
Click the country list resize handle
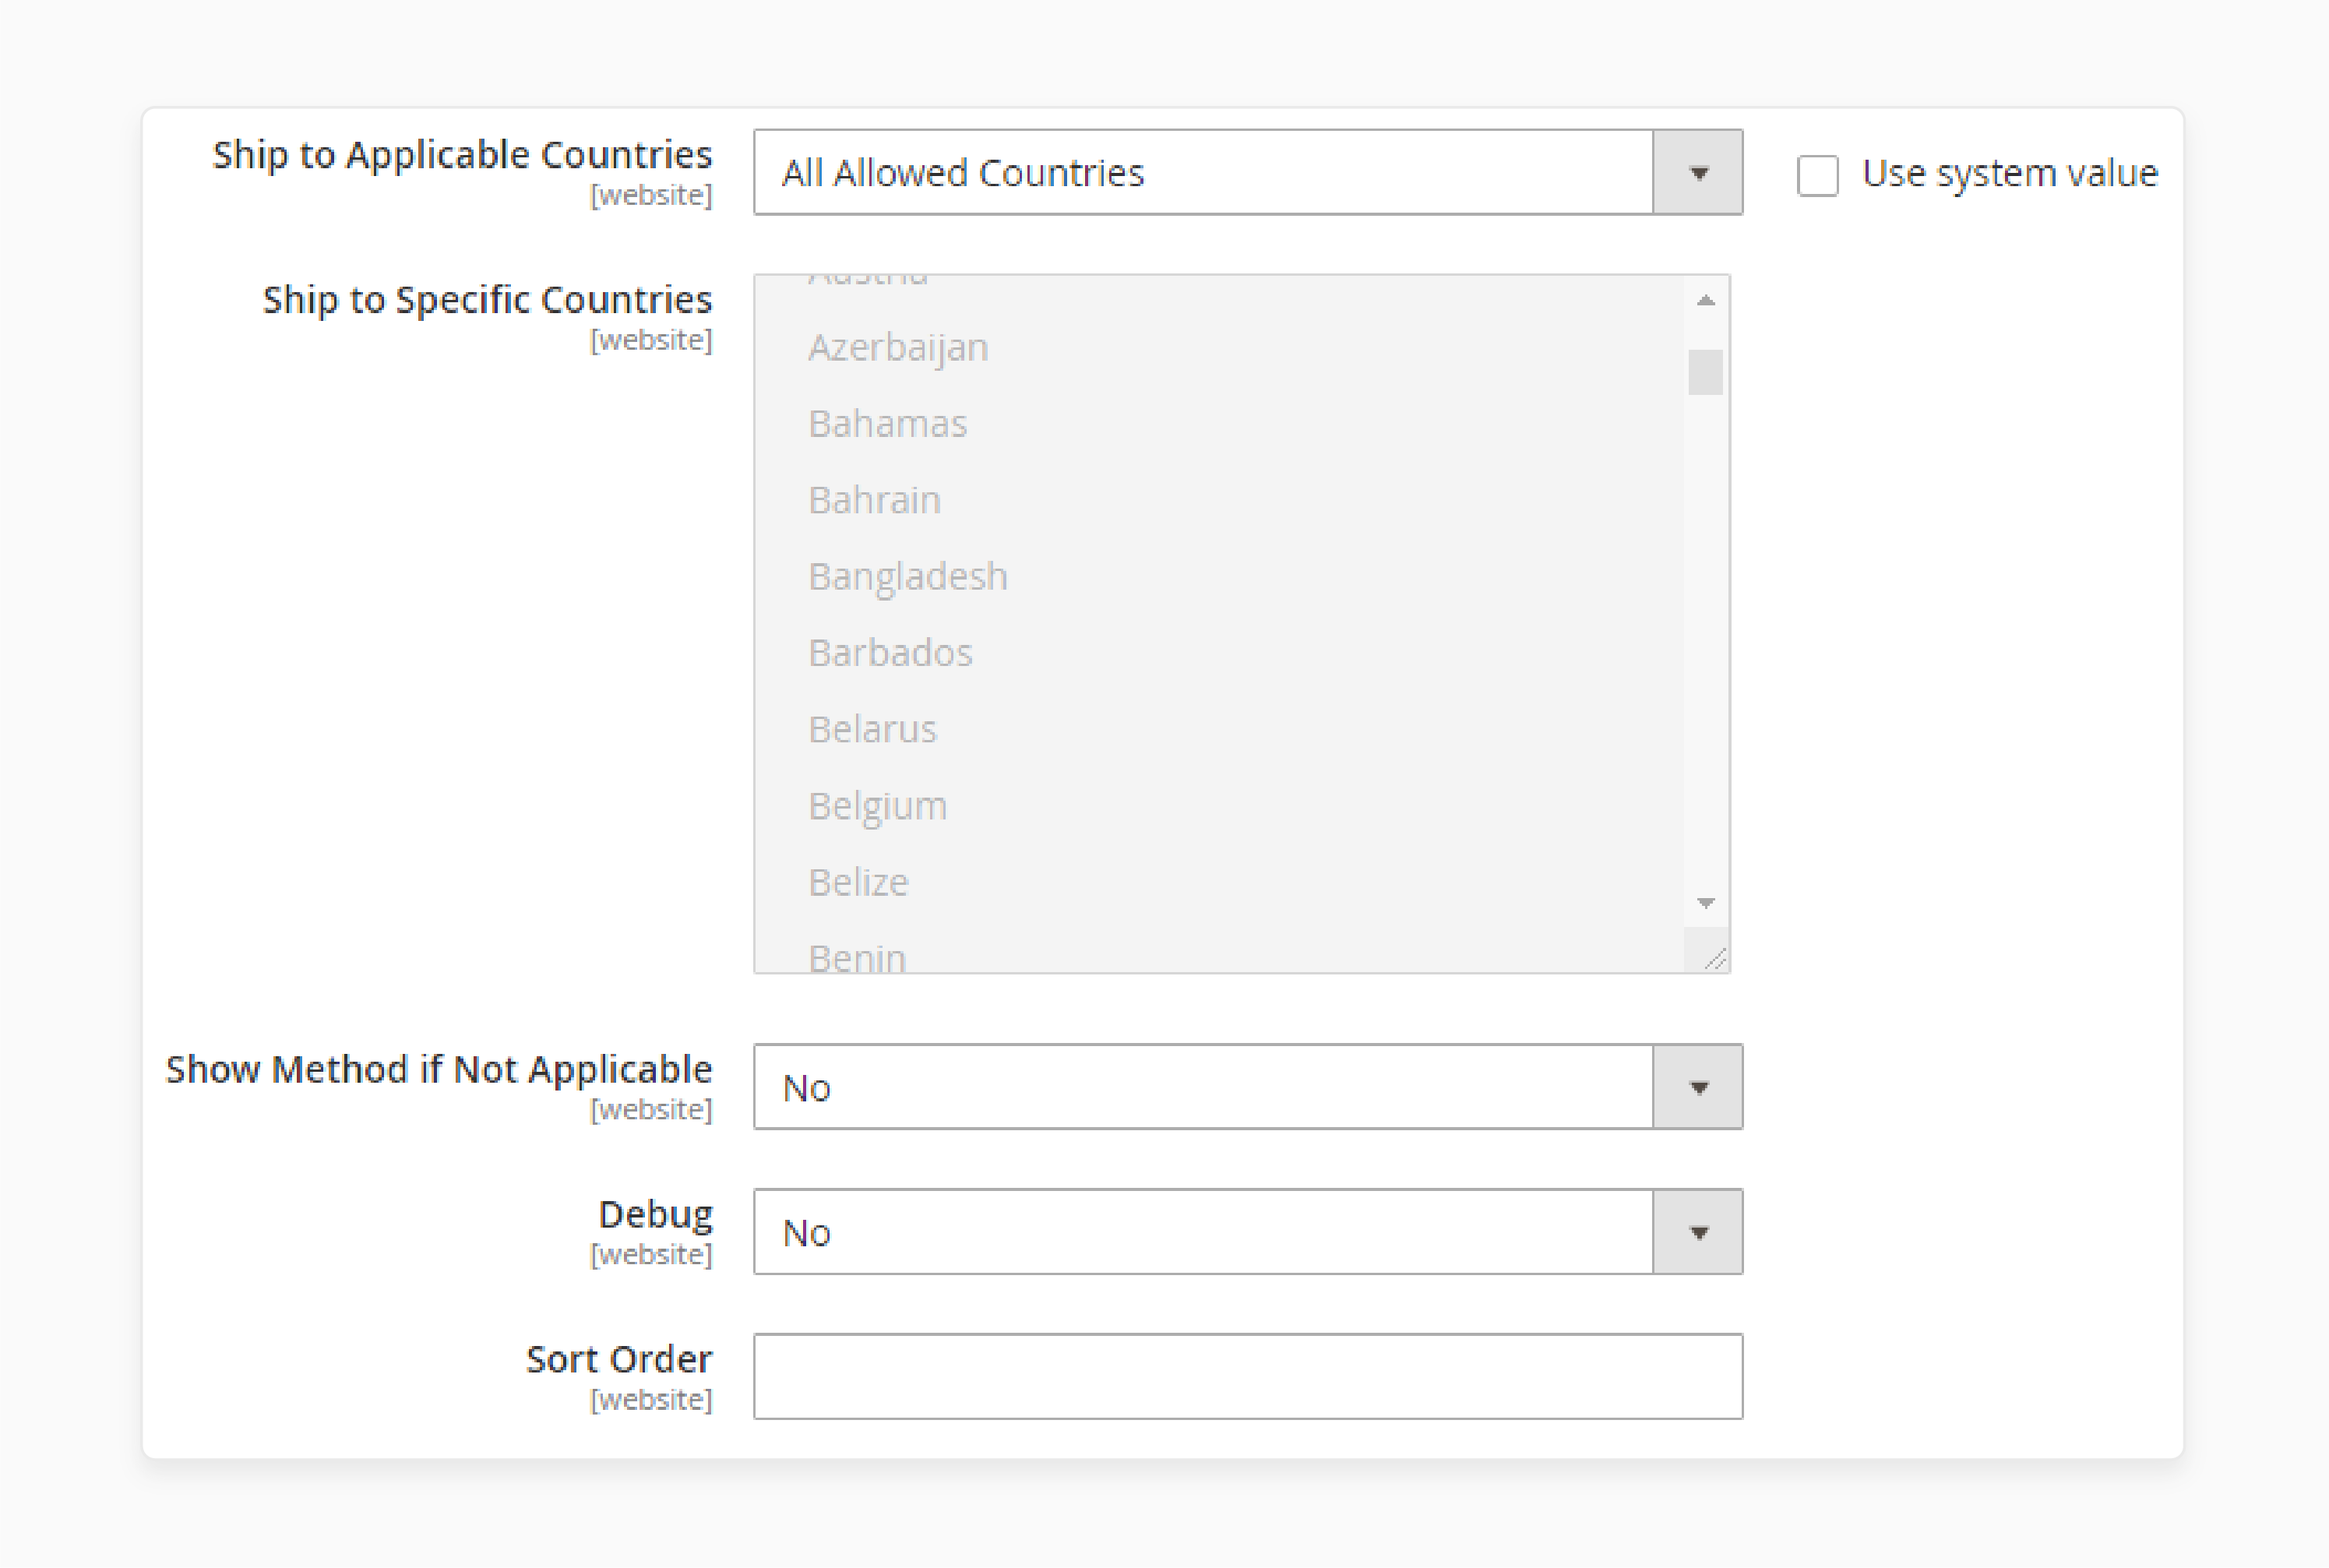click(1714, 959)
